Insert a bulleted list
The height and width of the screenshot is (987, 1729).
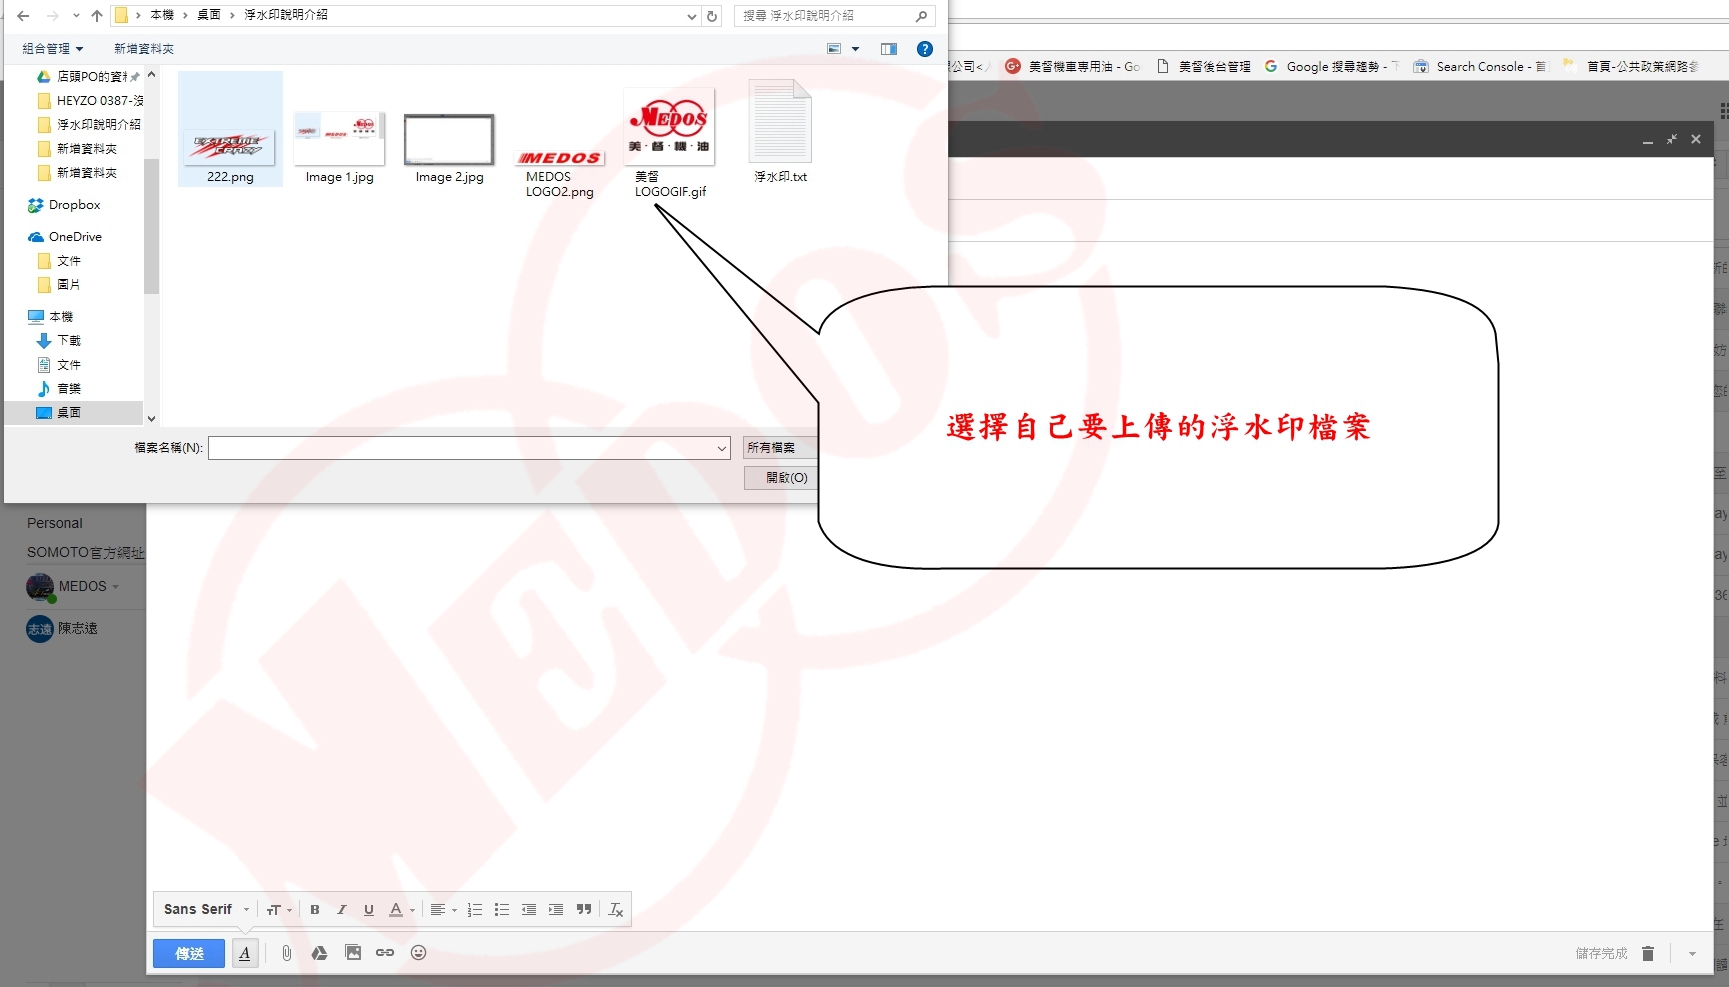tap(502, 909)
